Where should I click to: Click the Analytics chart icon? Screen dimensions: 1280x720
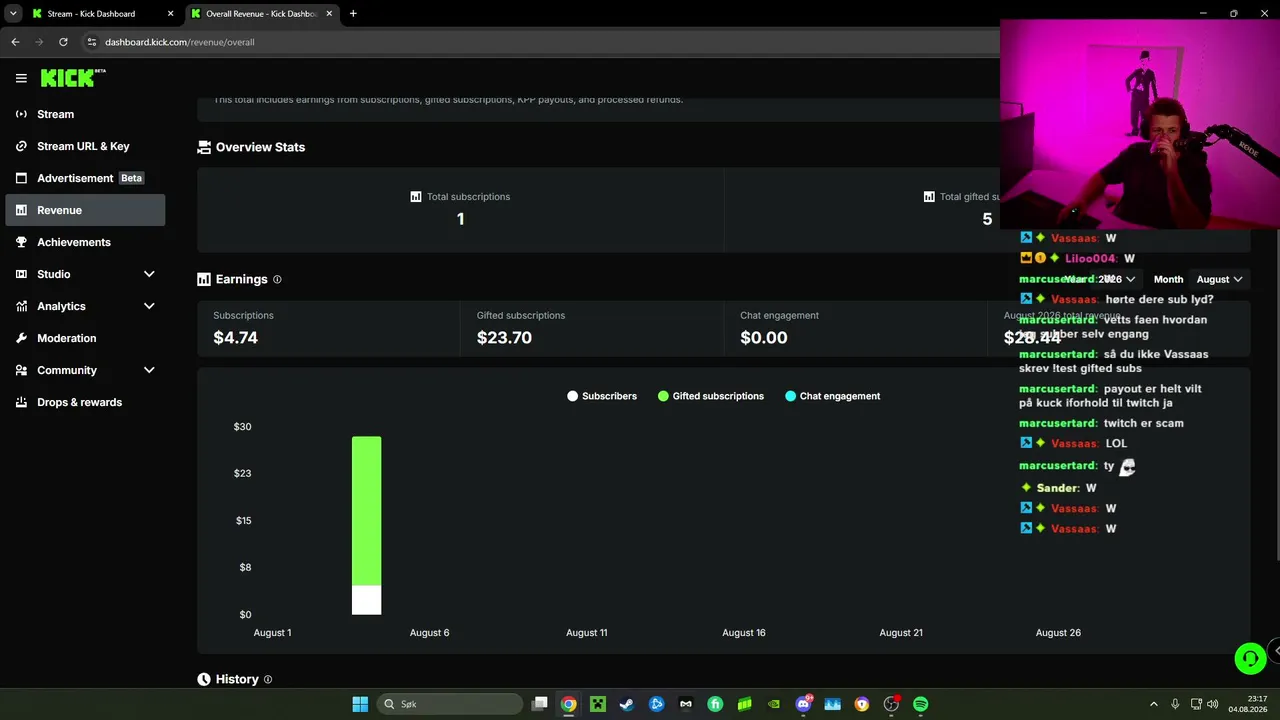coord(21,306)
